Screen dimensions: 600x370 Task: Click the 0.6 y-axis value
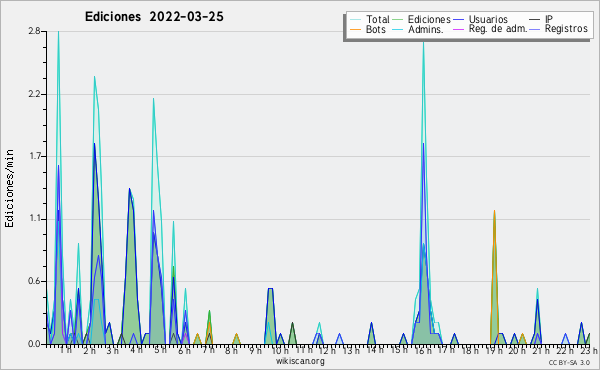pos(34,282)
